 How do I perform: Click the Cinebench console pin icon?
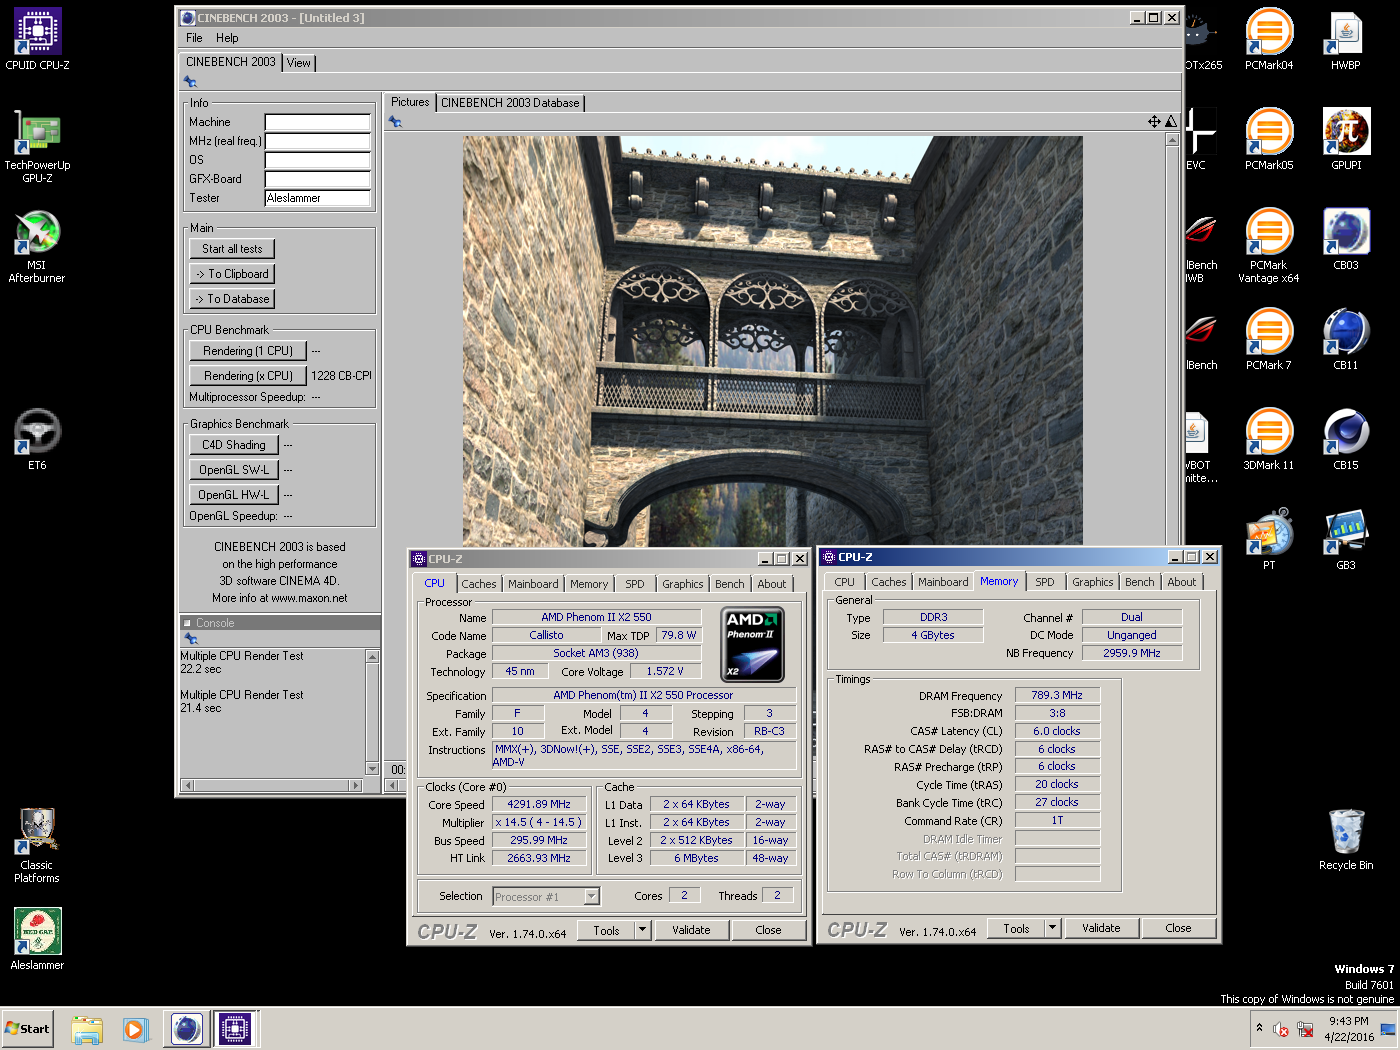coord(190,639)
